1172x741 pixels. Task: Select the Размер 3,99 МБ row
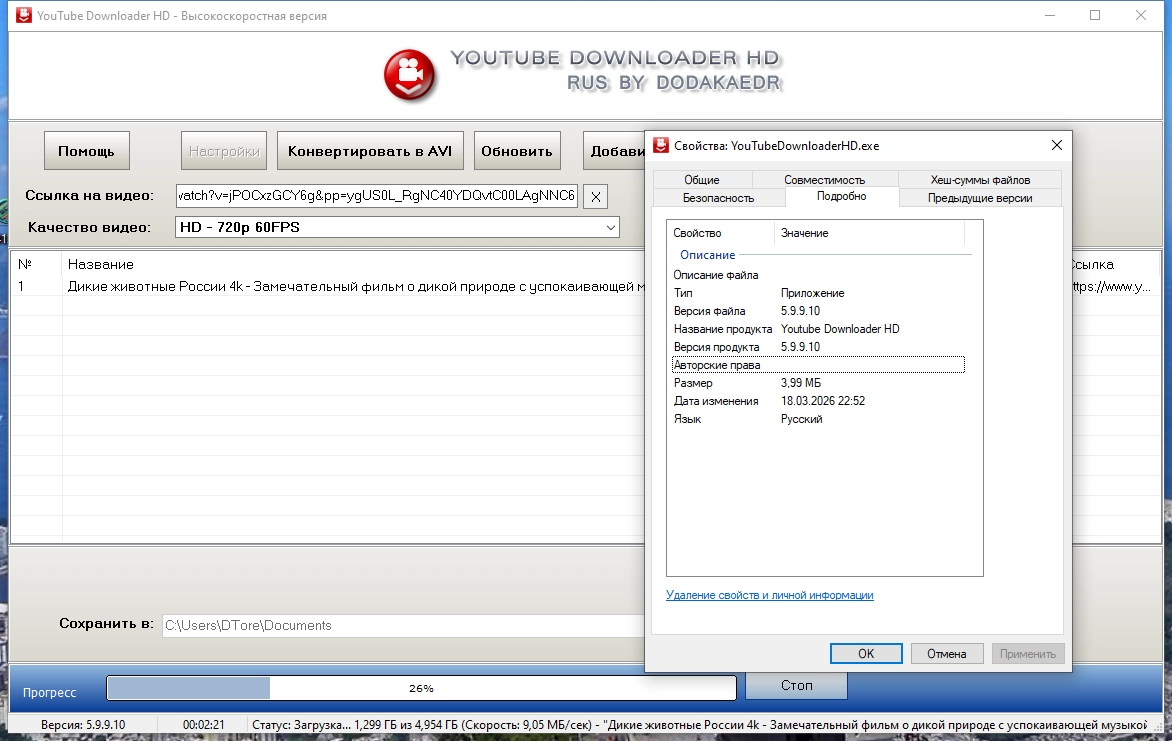click(818, 383)
